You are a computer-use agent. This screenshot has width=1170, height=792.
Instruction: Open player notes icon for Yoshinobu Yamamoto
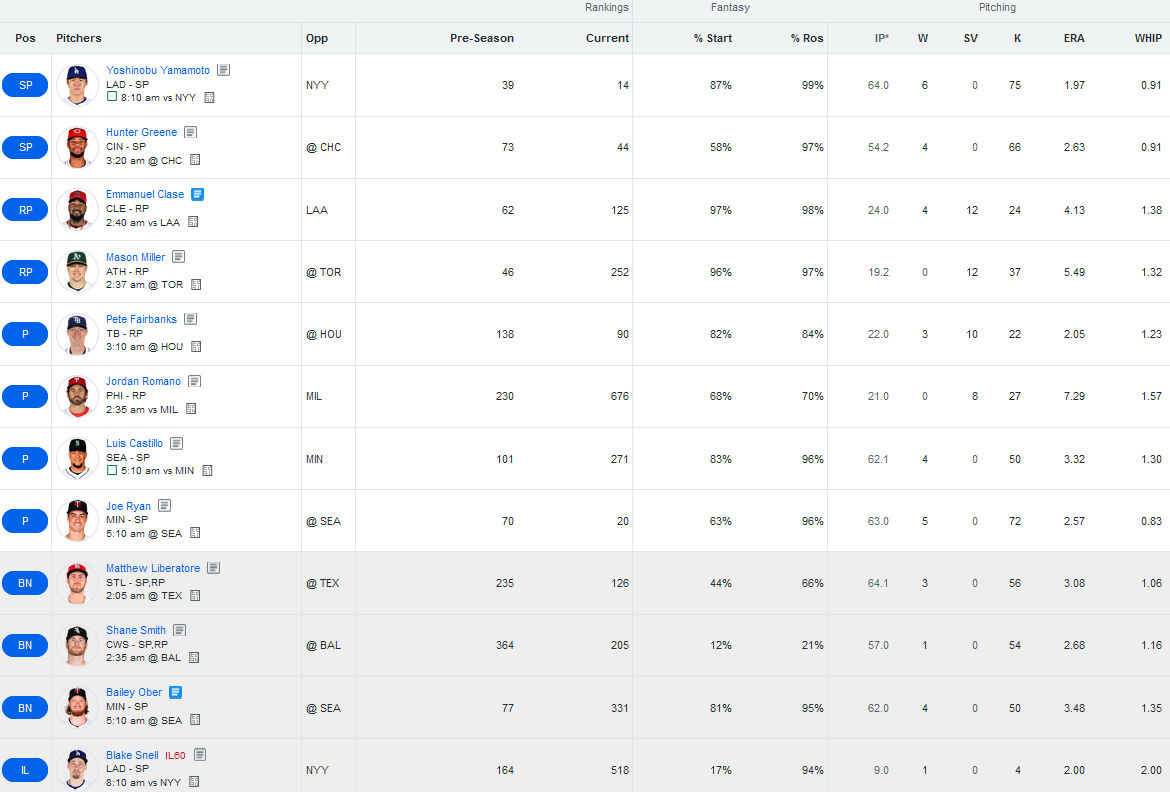(x=223, y=70)
